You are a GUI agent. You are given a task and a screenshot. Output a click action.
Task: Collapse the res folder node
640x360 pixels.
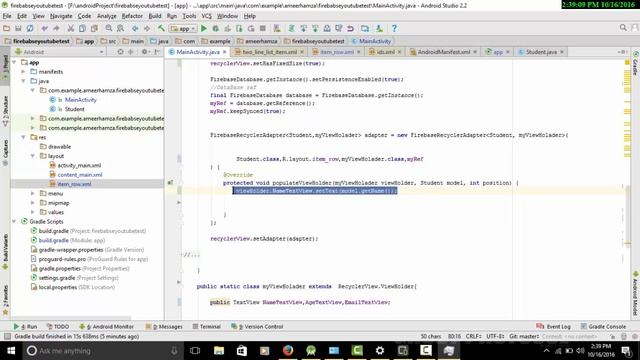coord(24,138)
